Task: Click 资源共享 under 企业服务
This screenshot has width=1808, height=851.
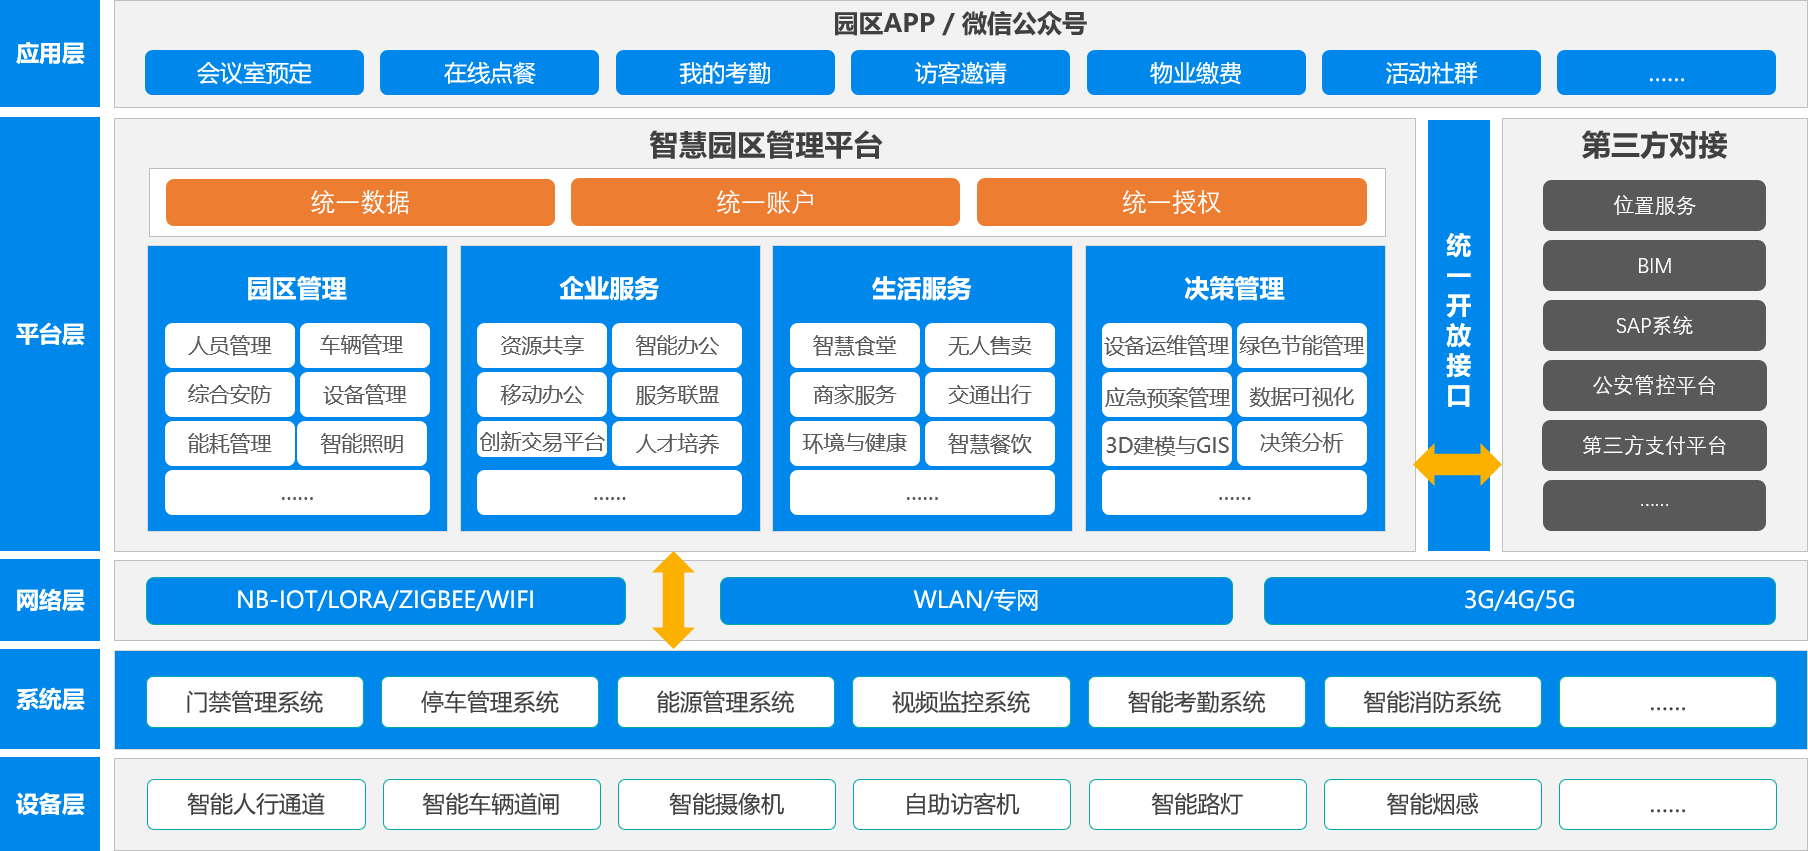Action: coord(542,345)
